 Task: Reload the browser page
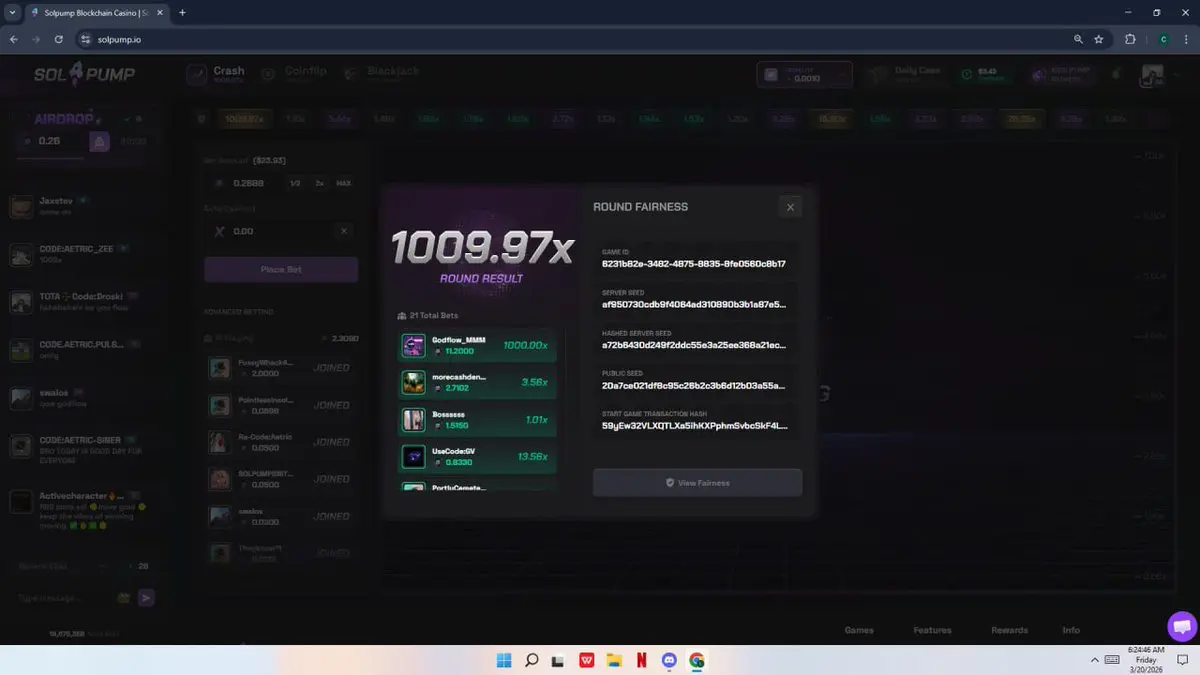click(59, 39)
